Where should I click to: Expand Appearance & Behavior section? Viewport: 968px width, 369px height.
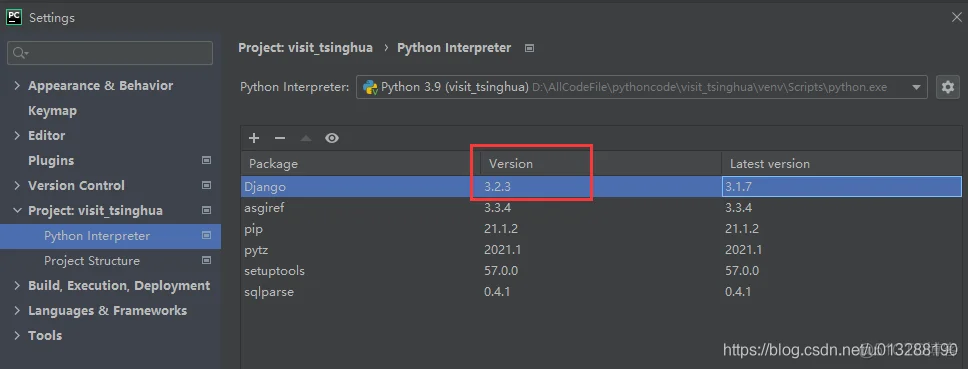pyautogui.click(x=17, y=86)
